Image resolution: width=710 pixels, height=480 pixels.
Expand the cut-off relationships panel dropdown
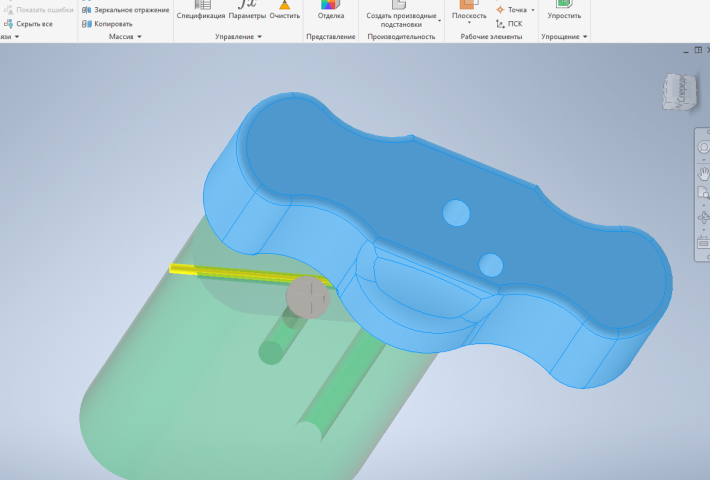17,37
